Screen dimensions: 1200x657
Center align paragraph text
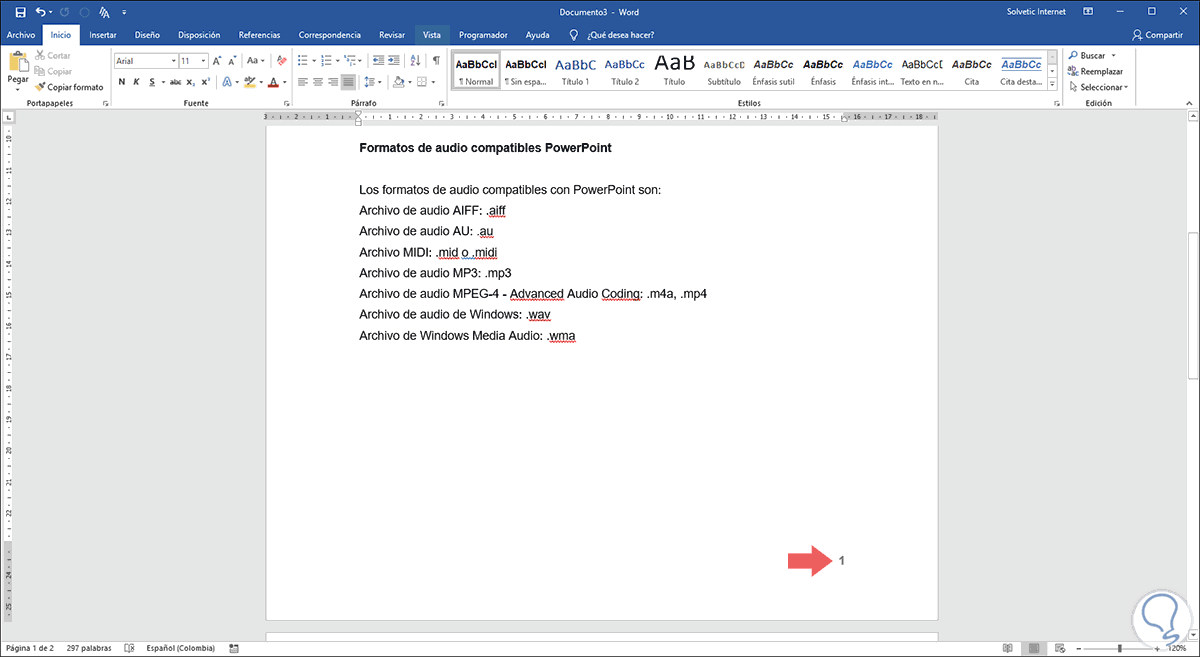[317, 82]
